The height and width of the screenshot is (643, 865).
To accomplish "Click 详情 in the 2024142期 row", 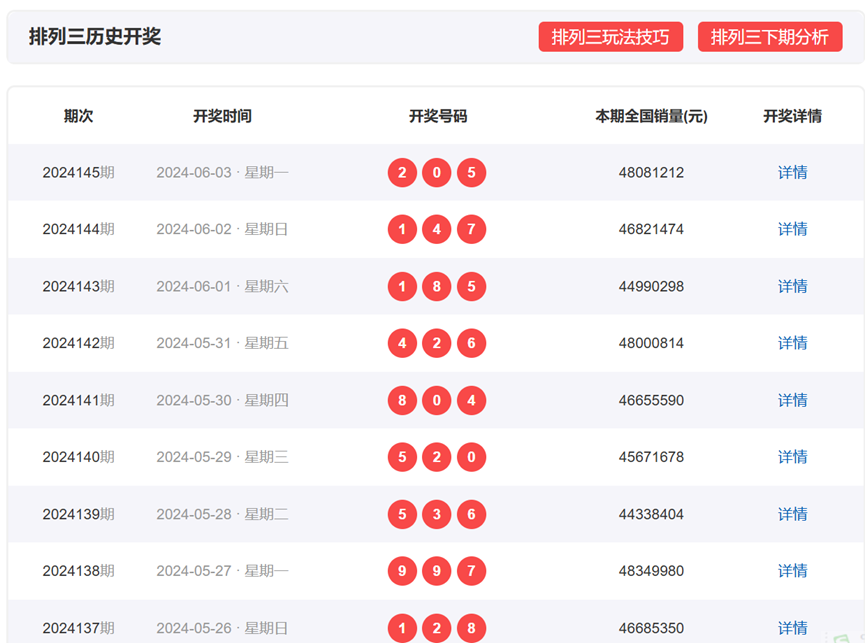I will pos(792,343).
